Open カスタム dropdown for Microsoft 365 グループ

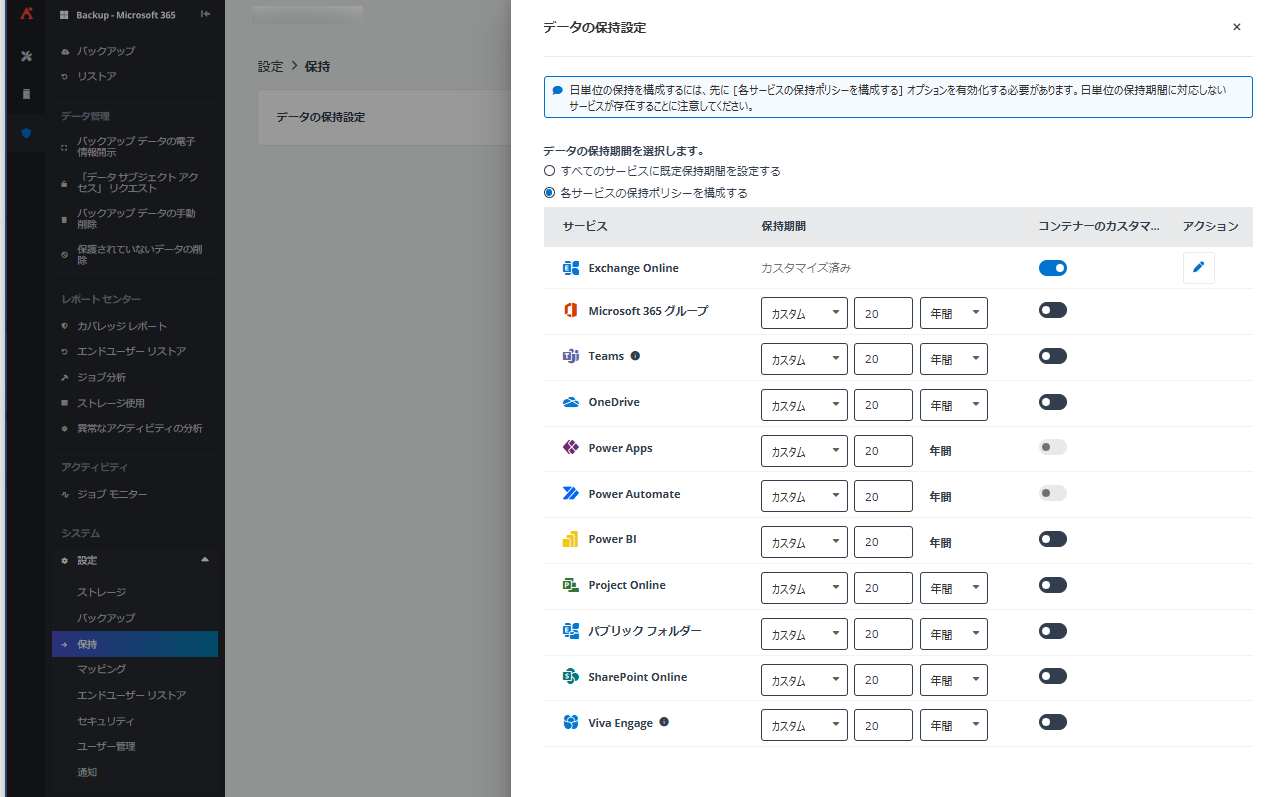click(804, 313)
